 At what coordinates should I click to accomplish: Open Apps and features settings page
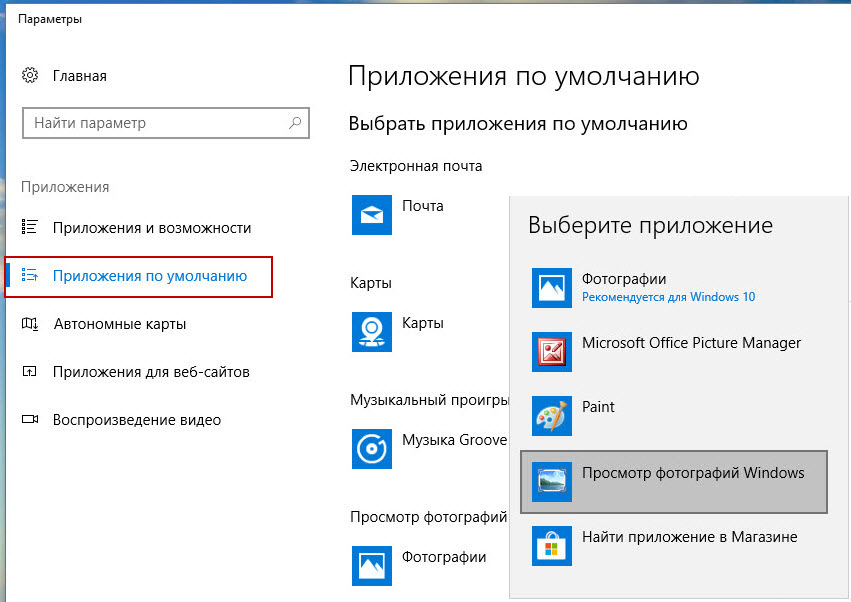point(151,228)
